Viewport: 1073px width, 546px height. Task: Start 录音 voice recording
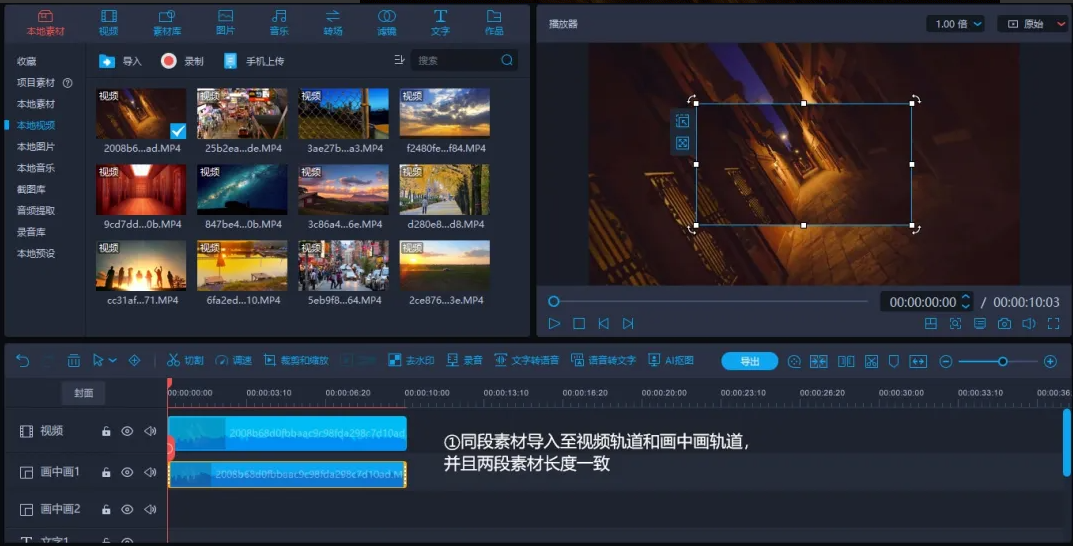coord(465,361)
